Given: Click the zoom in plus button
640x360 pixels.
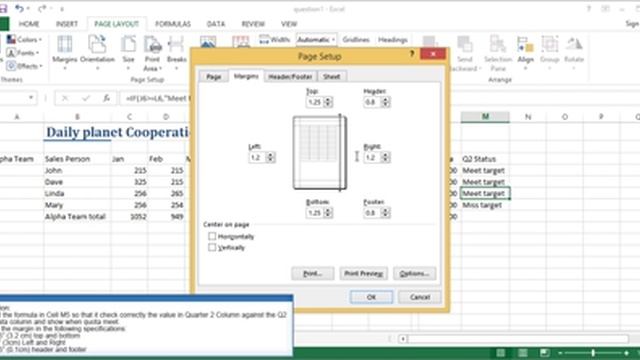Looking at the screenshot, I should [x=627, y=353].
